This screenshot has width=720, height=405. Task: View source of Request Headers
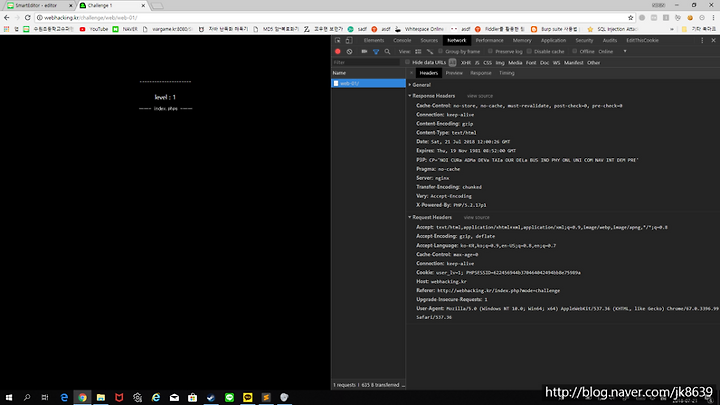click(477, 217)
